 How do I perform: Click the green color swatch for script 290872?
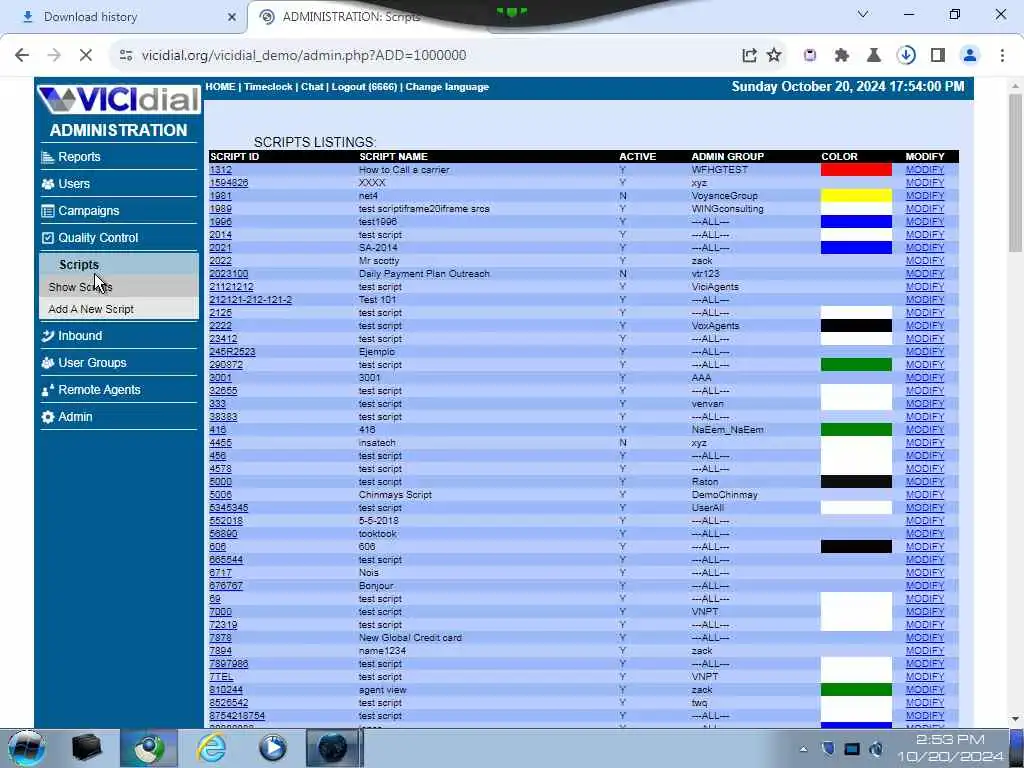[x=856, y=364]
